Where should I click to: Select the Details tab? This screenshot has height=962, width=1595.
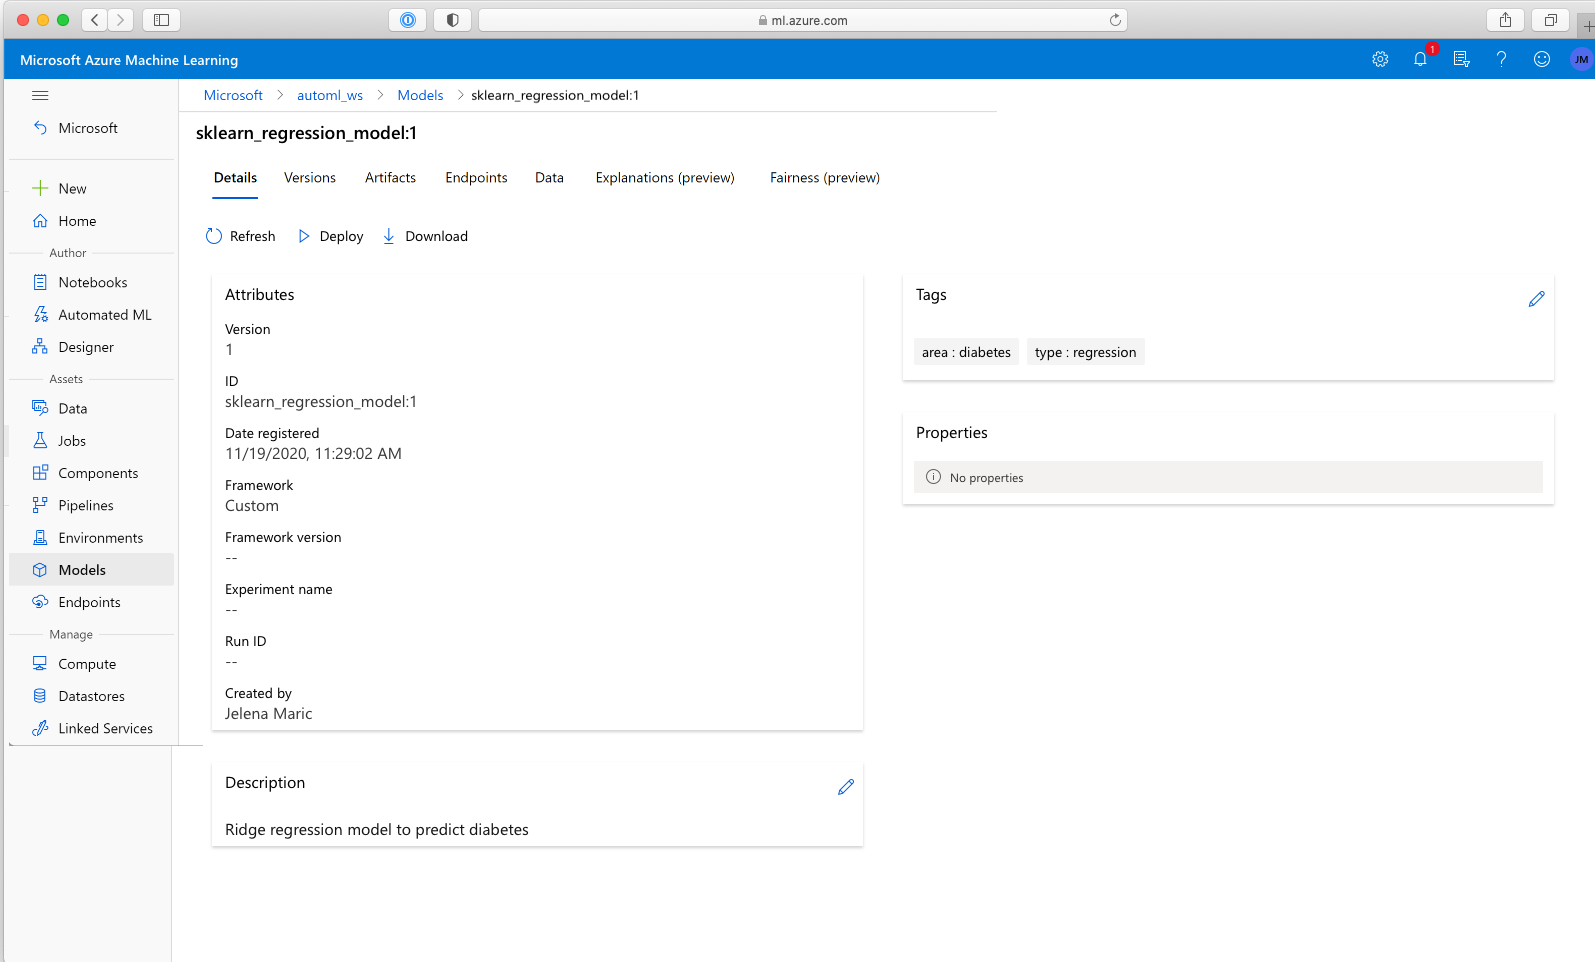coord(235,178)
